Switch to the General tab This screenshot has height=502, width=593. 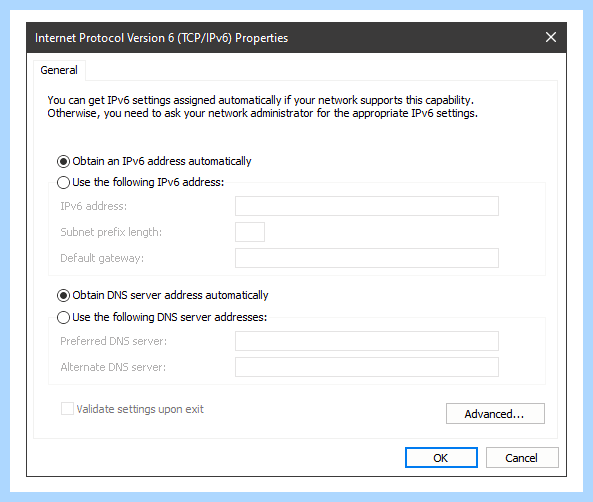point(59,70)
